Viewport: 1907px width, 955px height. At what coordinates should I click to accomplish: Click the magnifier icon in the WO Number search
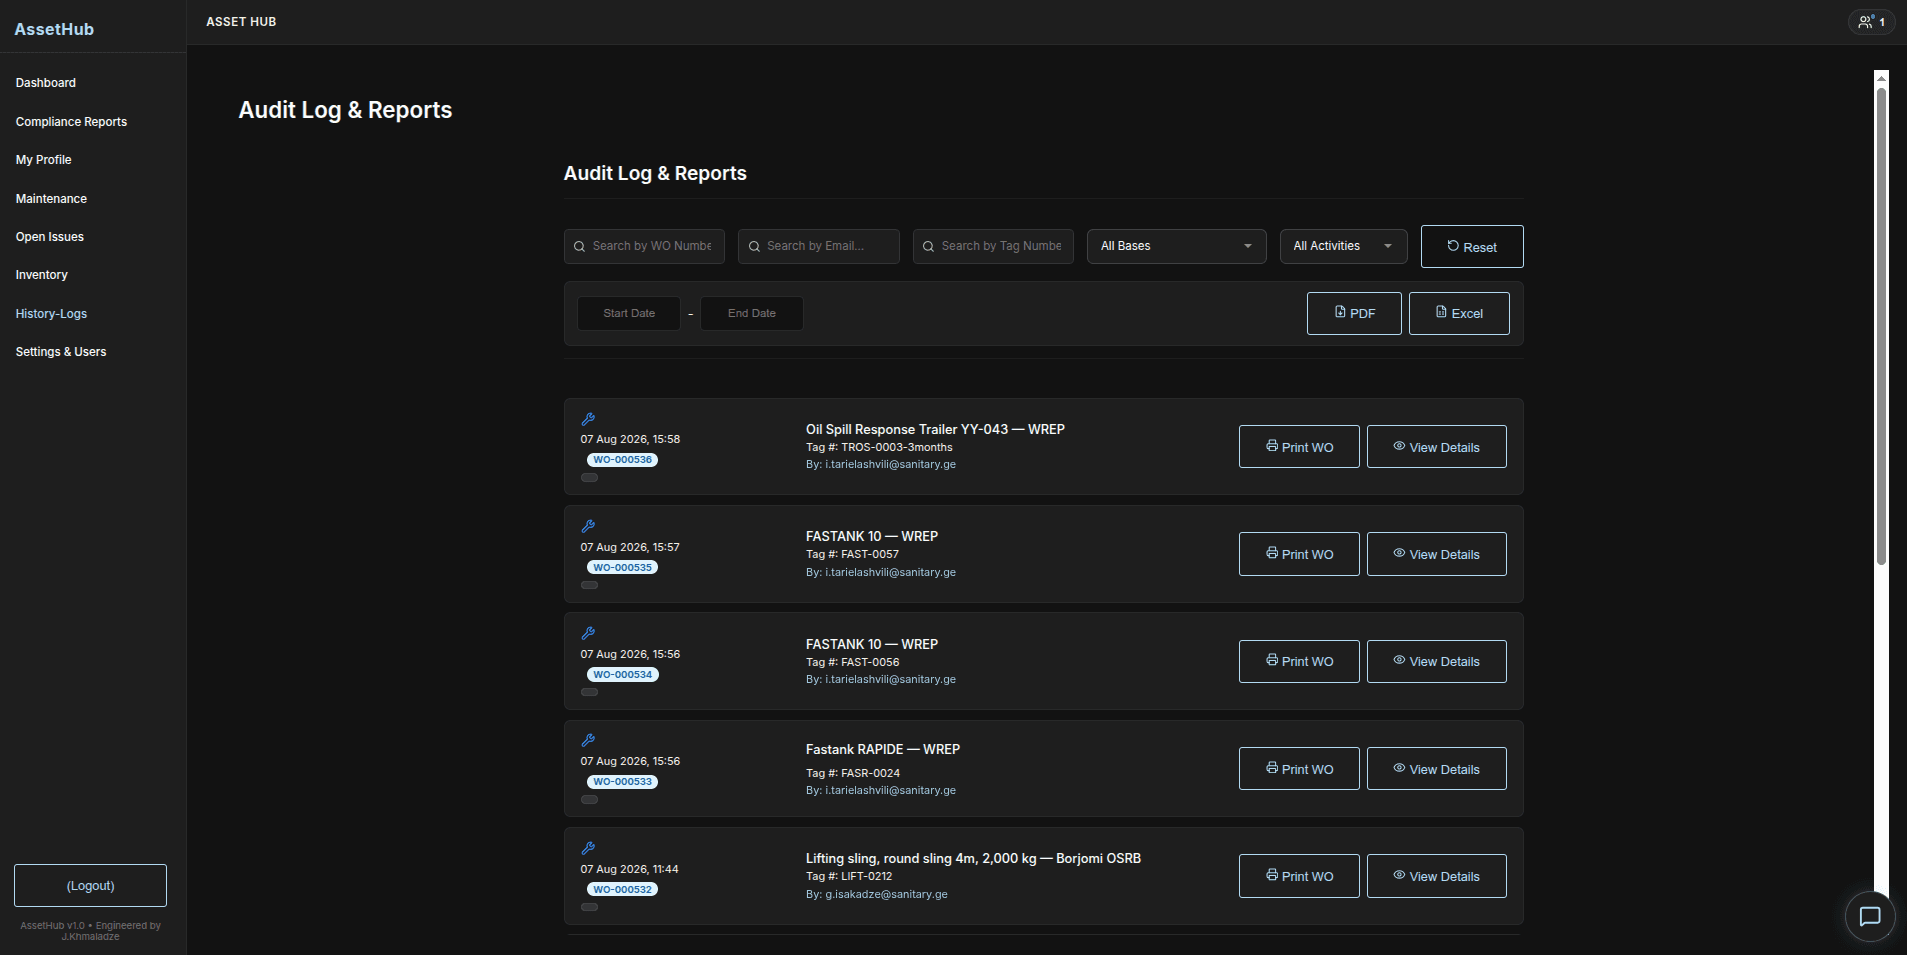(x=580, y=246)
